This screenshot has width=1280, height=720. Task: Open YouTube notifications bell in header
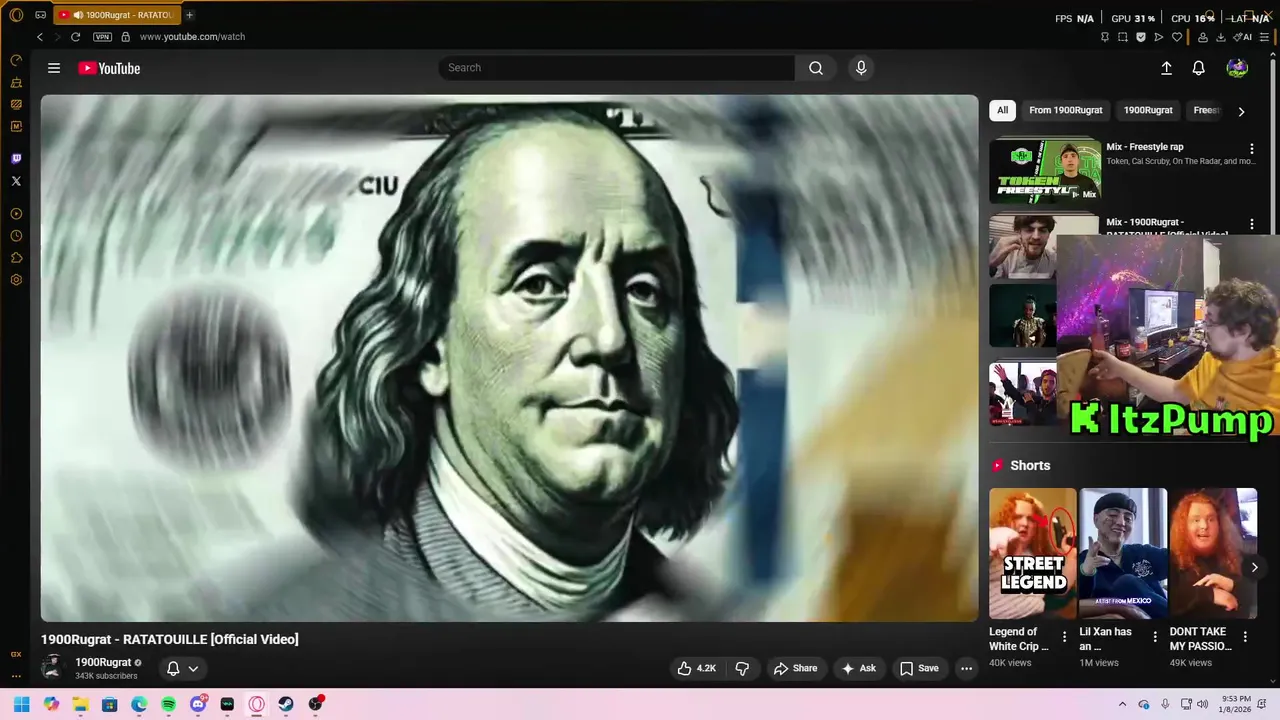coord(1198,68)
